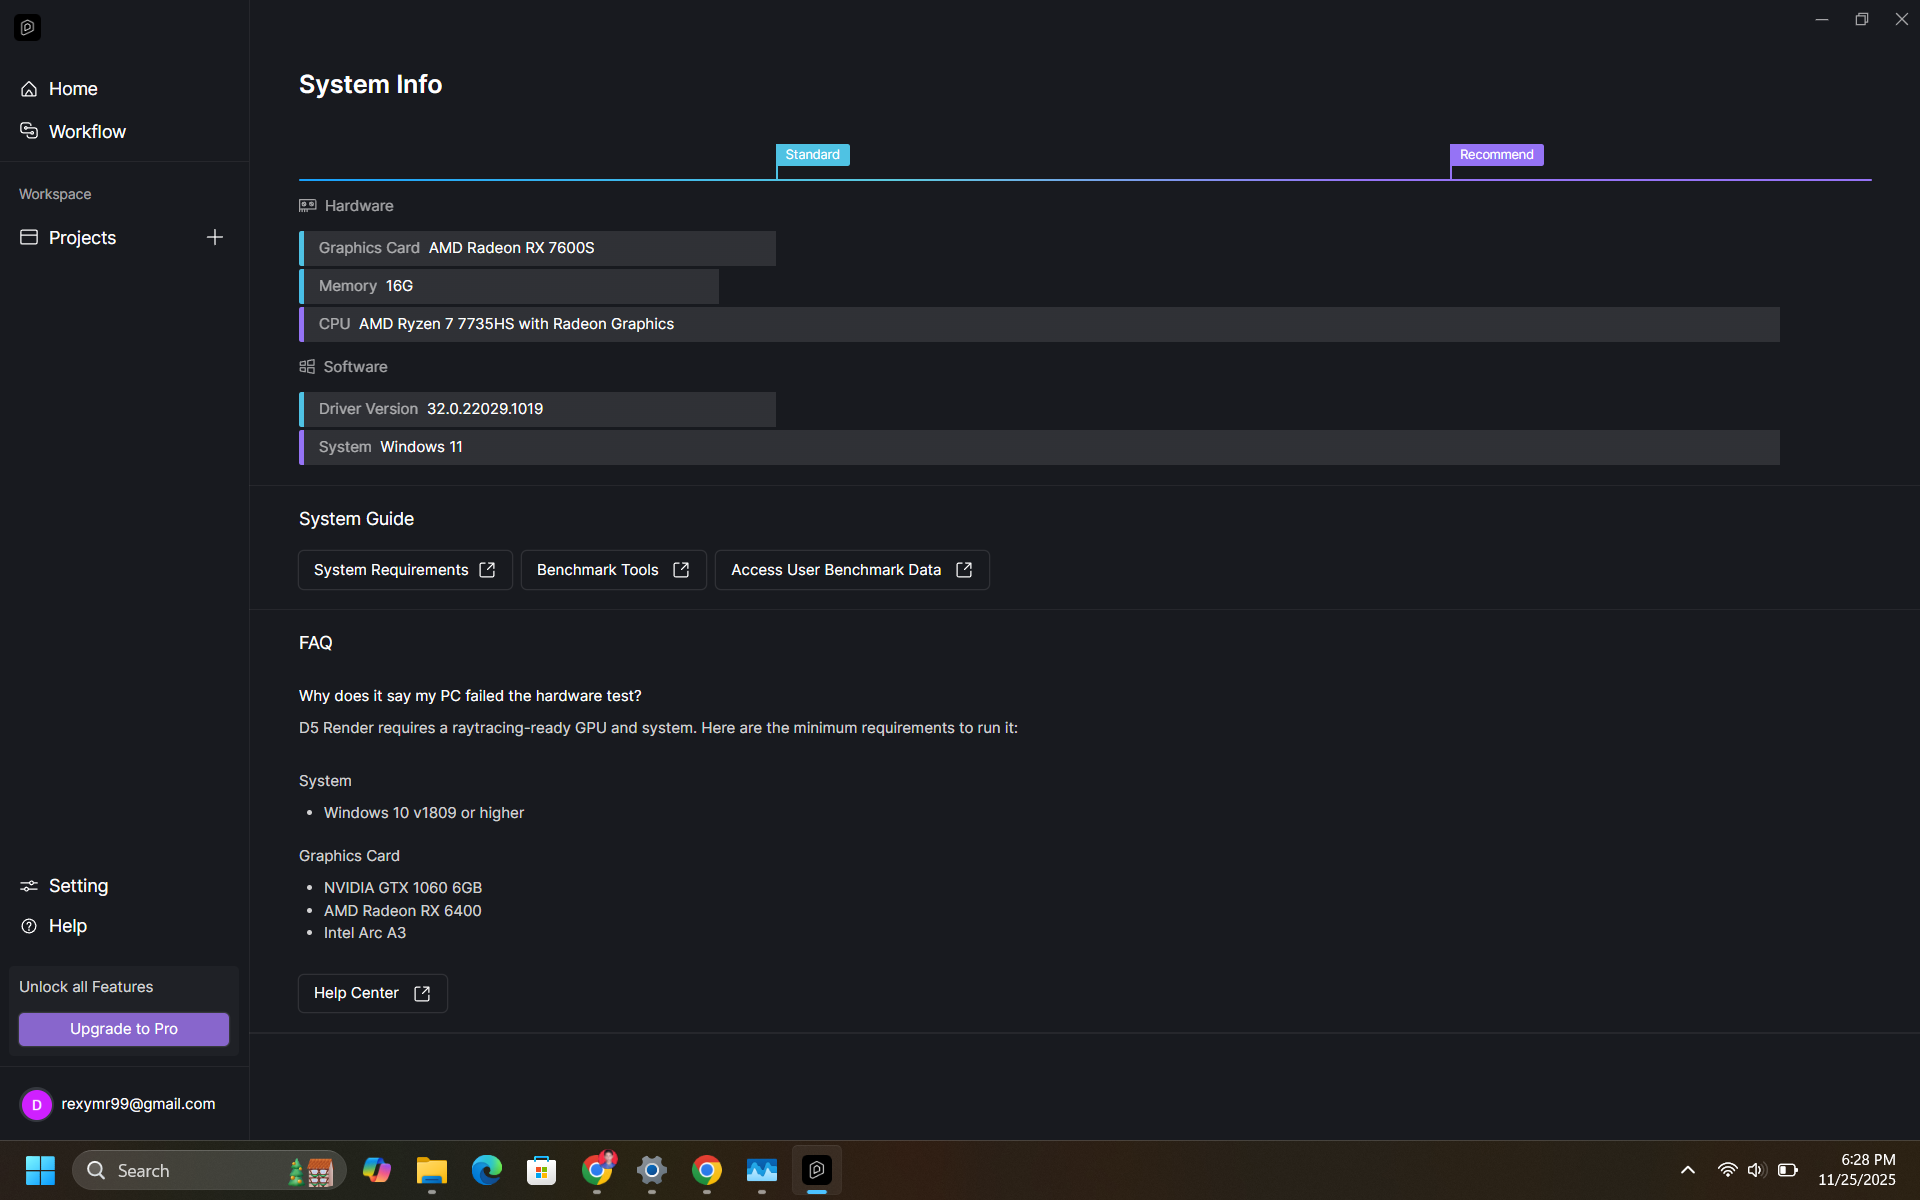Open the Access User Benchmark Data link
Image resolution: width=1920 pixels, height=1200 pixels.
pos(851,570)
